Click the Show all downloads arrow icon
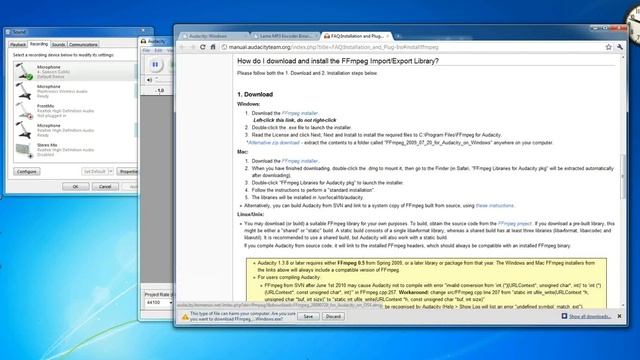 click(x=564, y=316)
